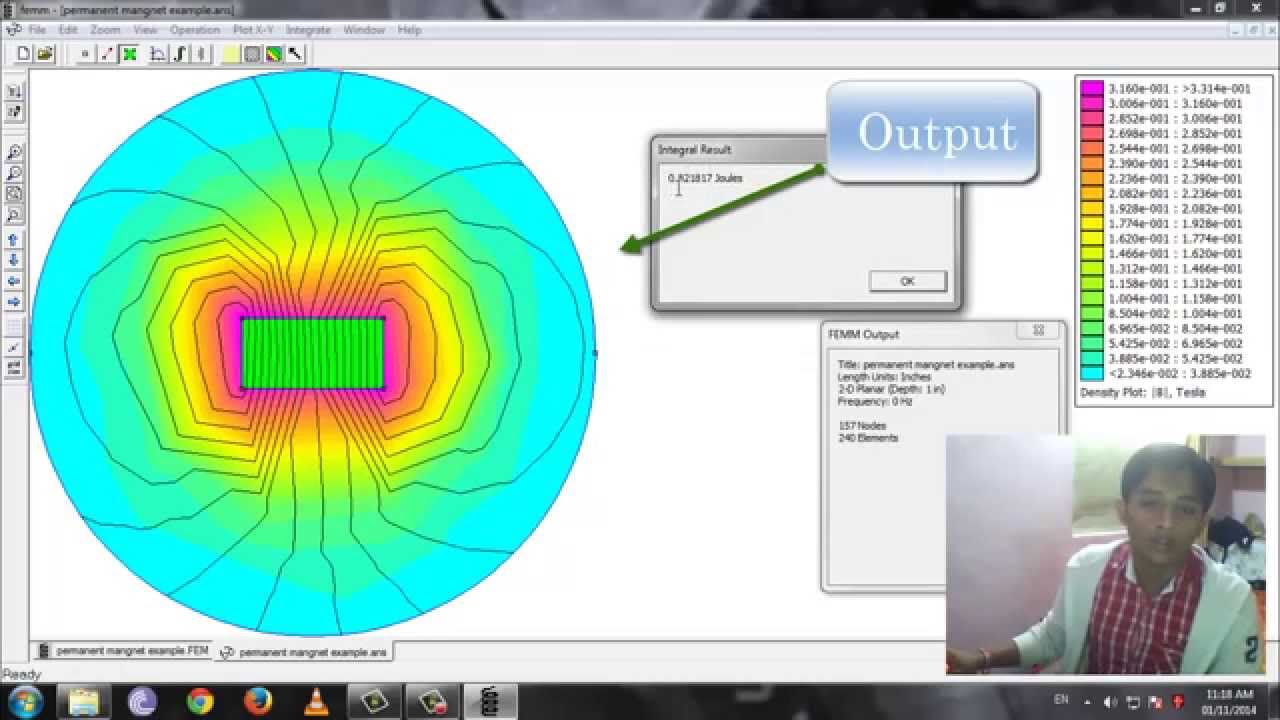This screenshot has height=720, width=1280.
Task: Click the Open file folder icon
Action: (x=45, y=54)
